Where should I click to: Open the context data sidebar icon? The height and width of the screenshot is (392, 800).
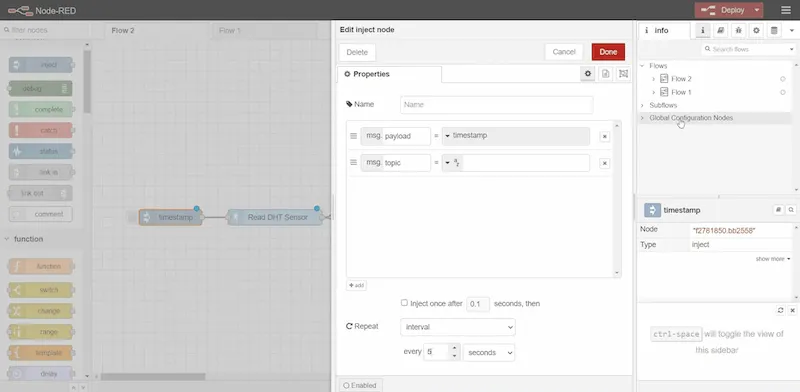pyautogui.click(x=774, y=31)
